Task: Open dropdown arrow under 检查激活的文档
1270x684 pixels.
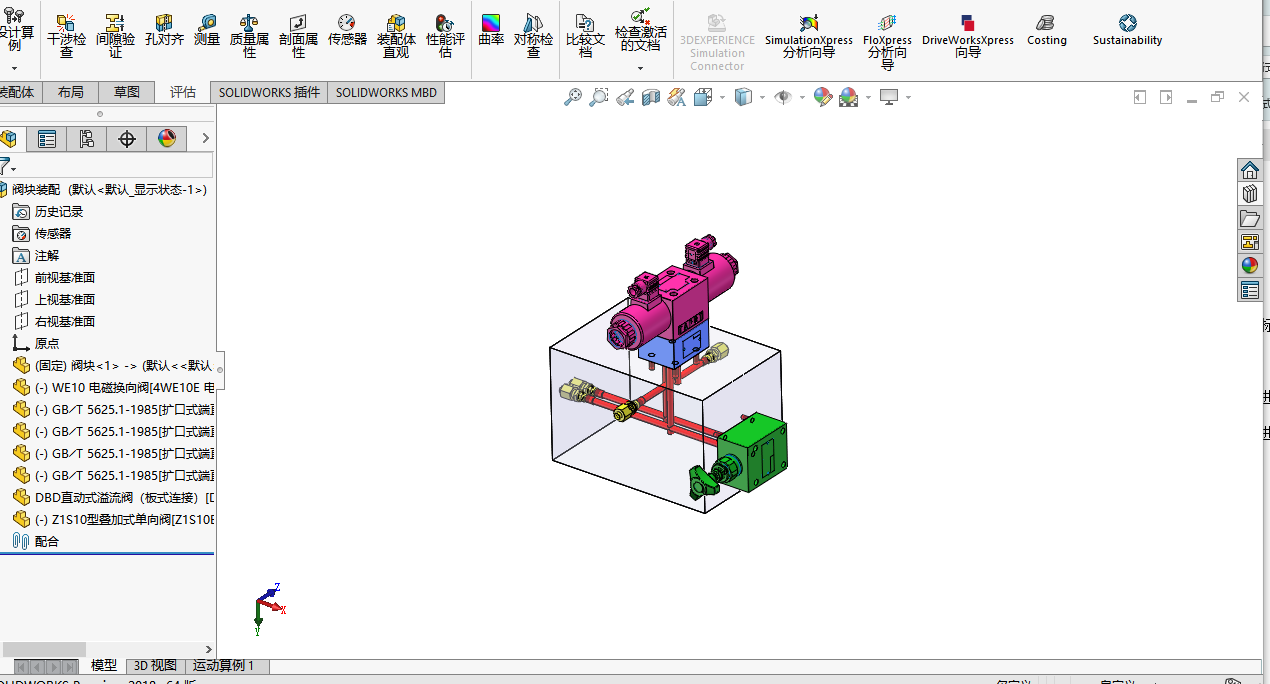Action: coord(640,68)
